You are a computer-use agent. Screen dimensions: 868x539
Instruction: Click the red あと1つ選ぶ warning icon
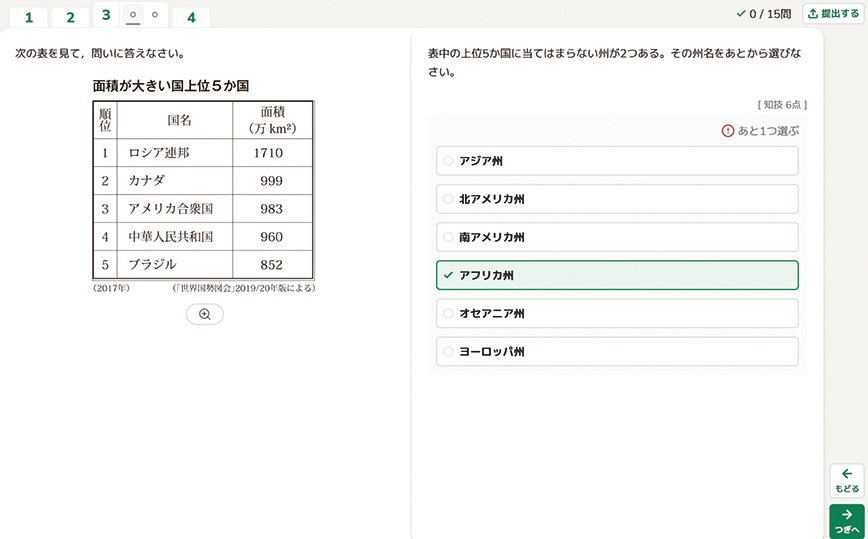click(x=727, y=131)
